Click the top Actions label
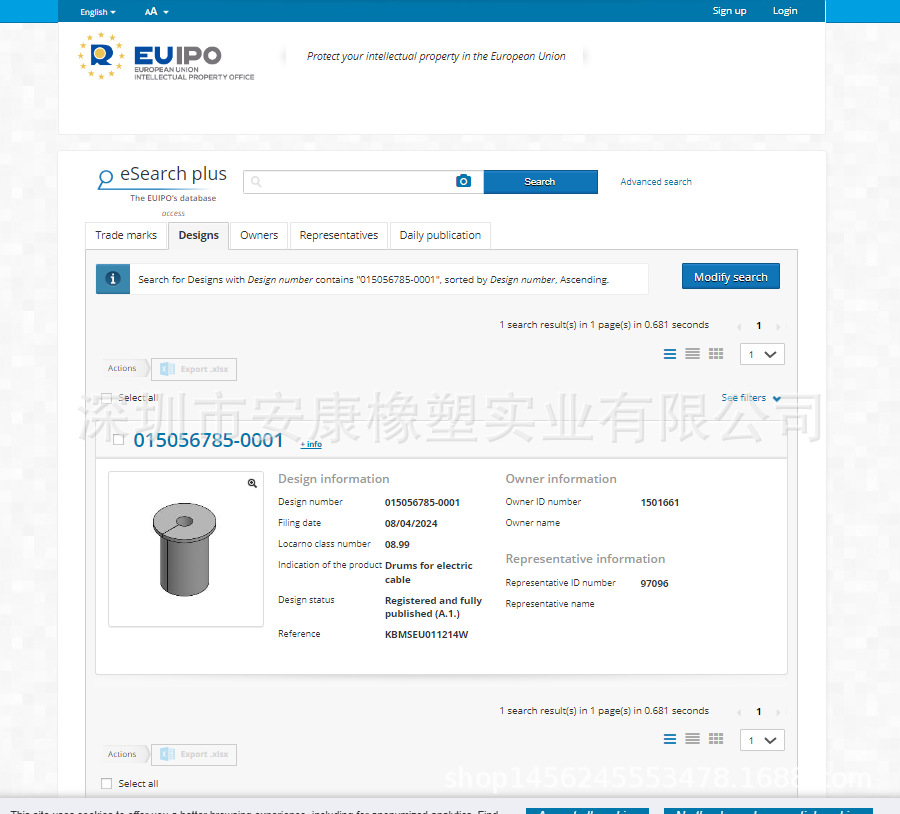Viewport: 900px width, 814px height. pyautogui.click(x=122, y=369)
